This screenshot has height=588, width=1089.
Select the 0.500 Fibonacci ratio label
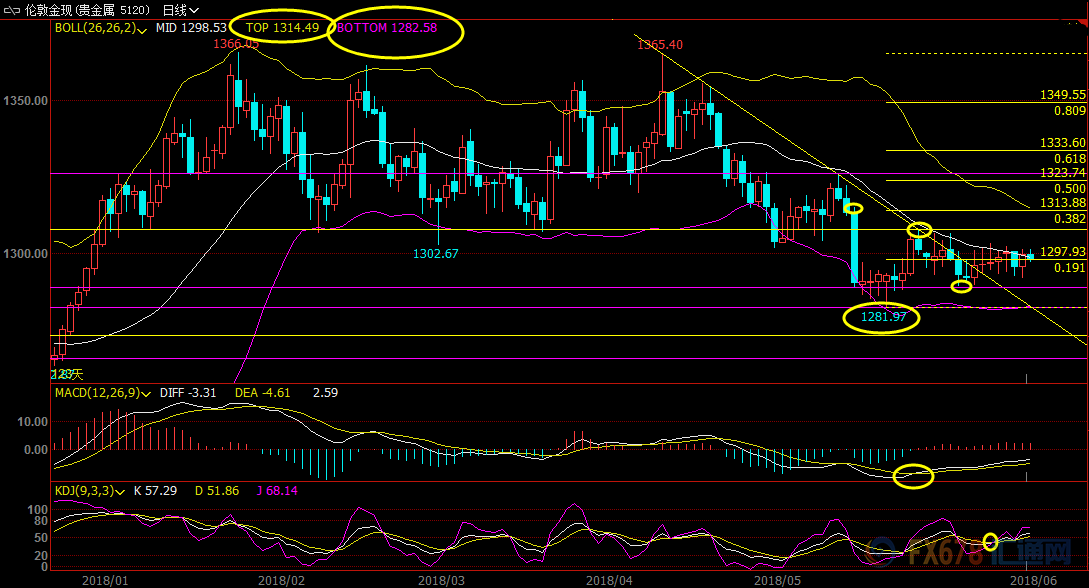click(x=1070, y=188)
